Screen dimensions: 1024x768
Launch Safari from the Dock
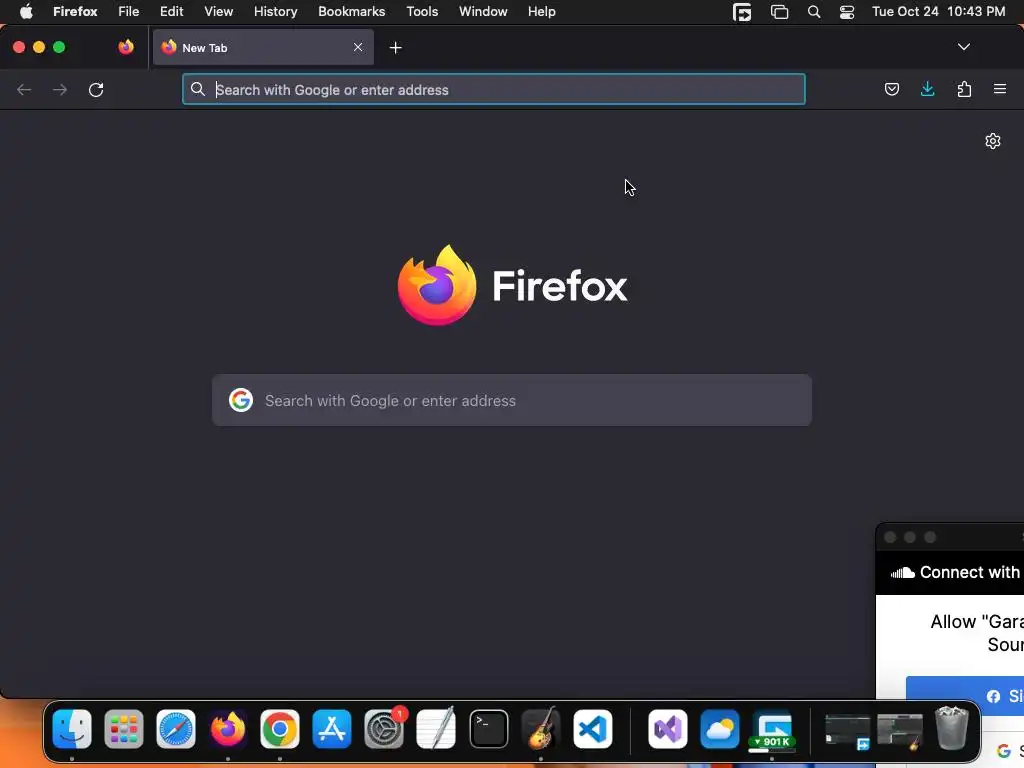[176, 729]
